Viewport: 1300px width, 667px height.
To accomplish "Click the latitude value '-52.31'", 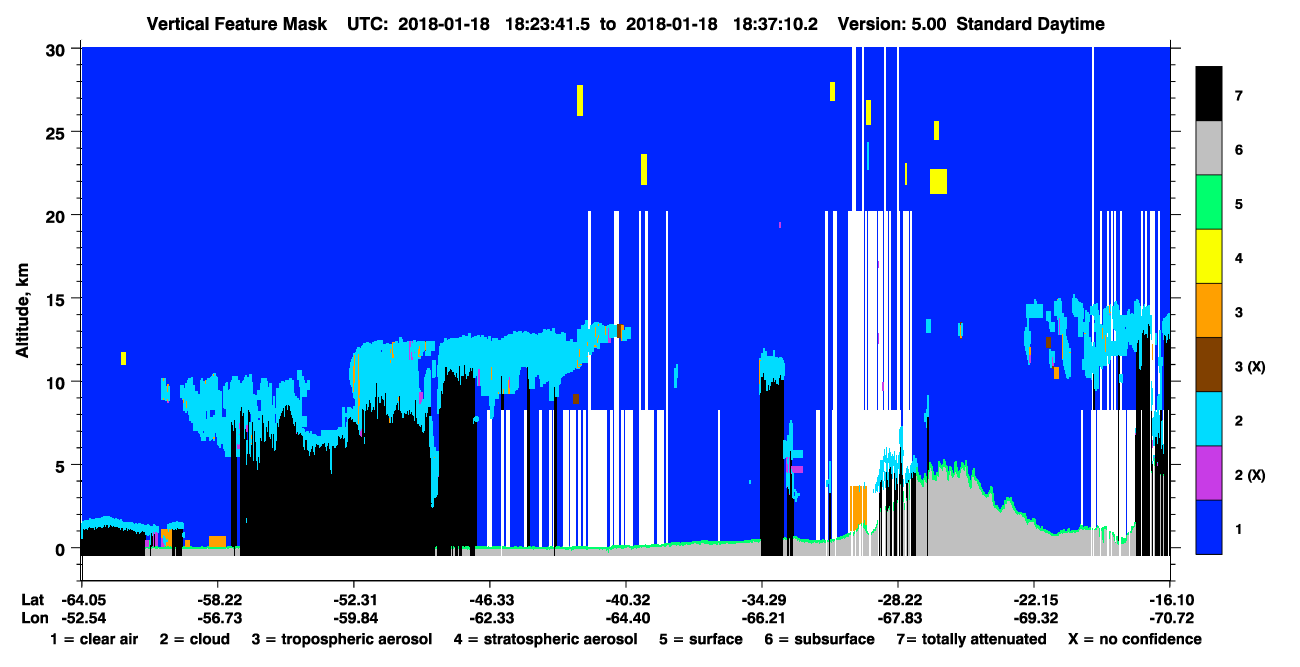I will [353, 600].
